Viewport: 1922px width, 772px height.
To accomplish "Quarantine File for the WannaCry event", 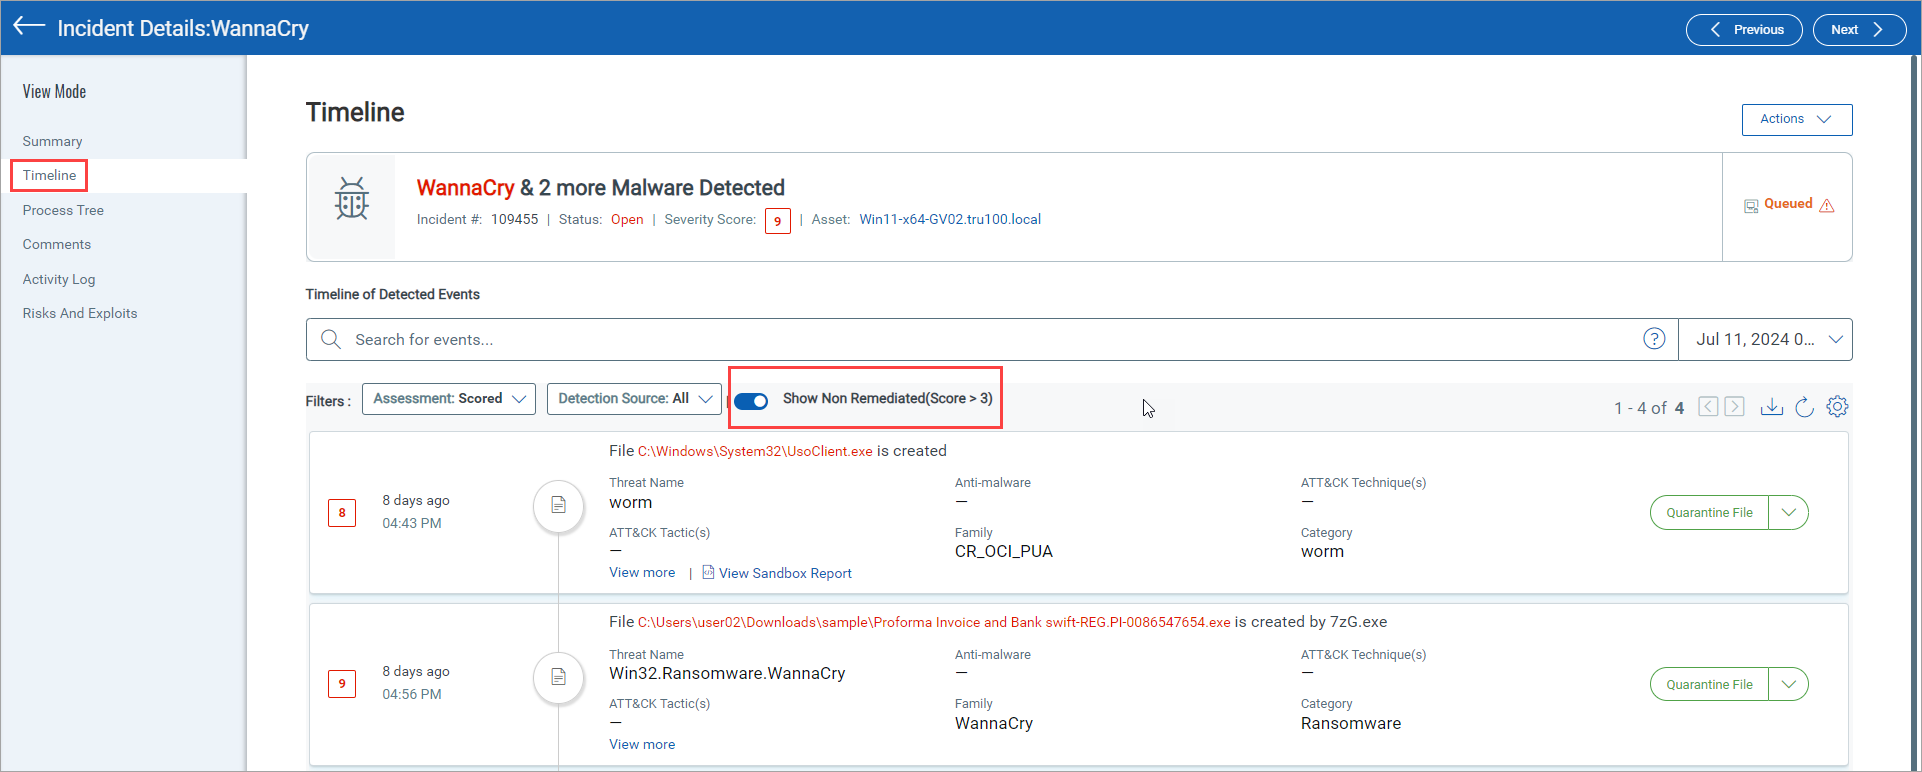I will 1709,684.
